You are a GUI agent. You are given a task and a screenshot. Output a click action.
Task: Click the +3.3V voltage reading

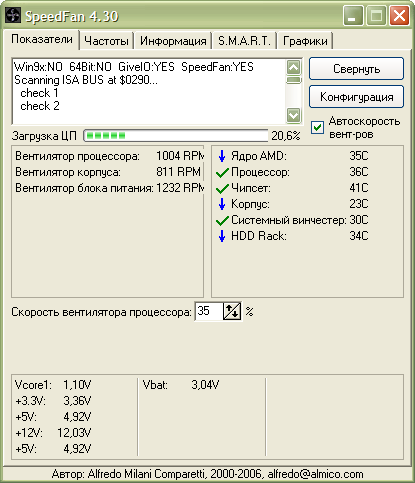(x=53, y=401)
